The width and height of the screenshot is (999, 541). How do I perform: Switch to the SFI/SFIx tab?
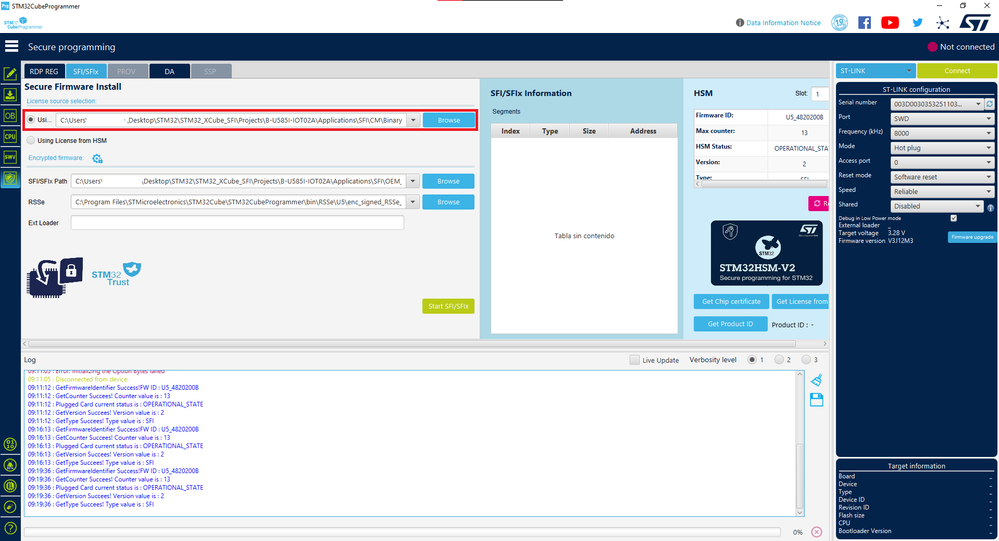(85, 71)
